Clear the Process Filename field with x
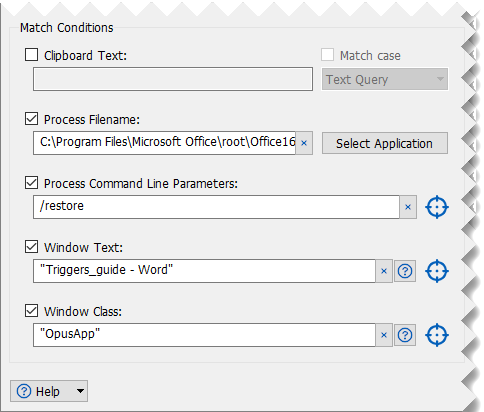The height and width of the screenshot is (412, 484). point(304,143)
